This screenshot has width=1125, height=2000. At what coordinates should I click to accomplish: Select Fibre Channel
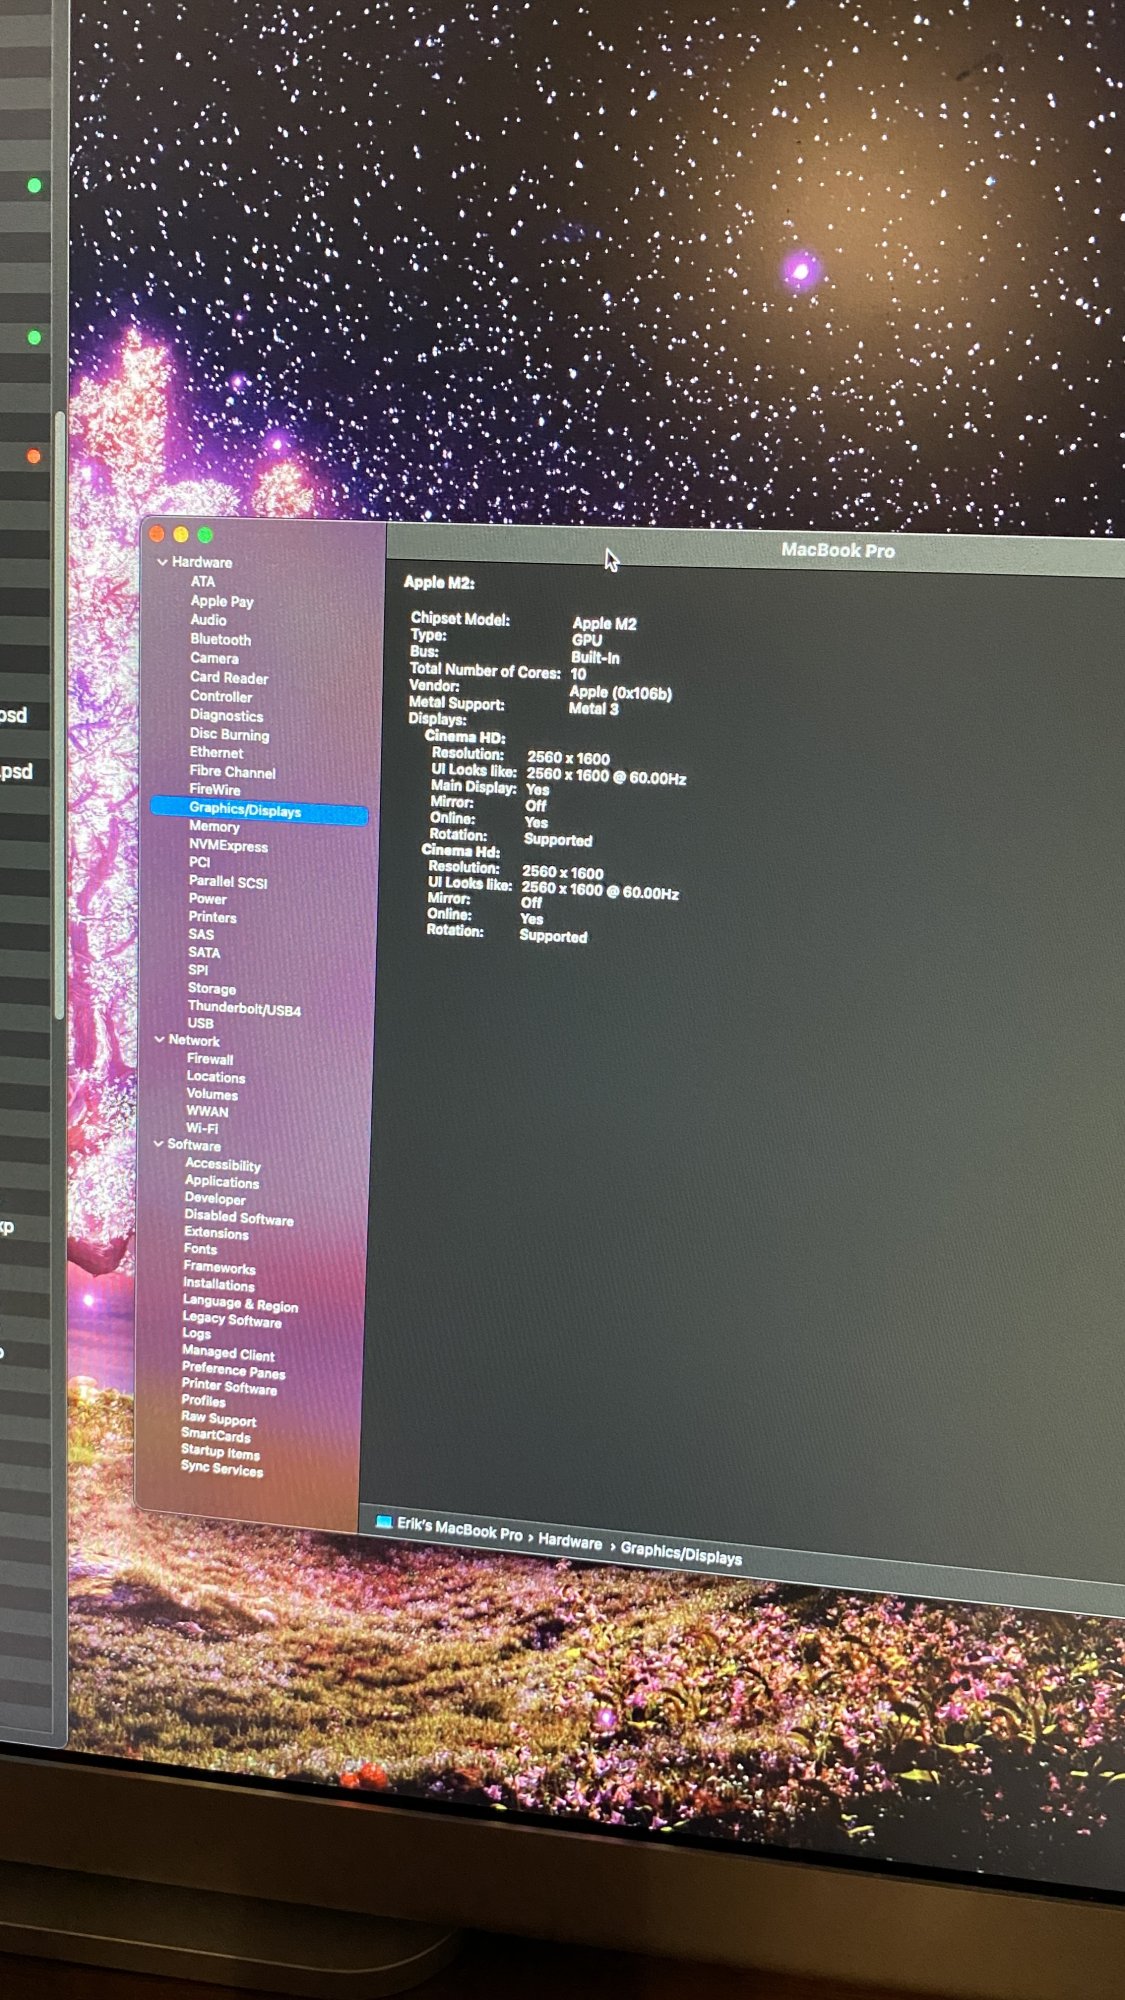click(x=232, y=771)
